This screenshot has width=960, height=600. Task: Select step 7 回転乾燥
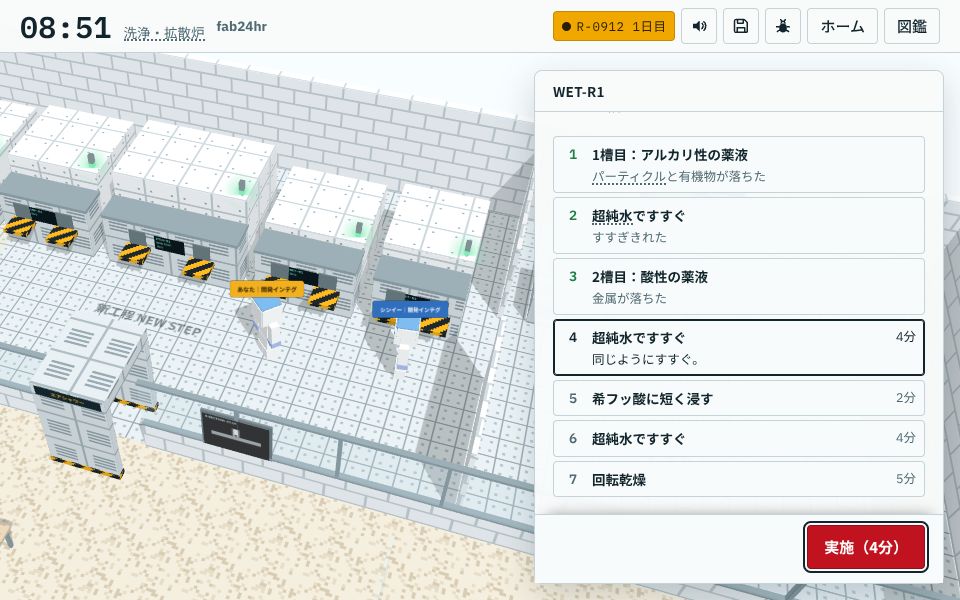pos(738,479)
